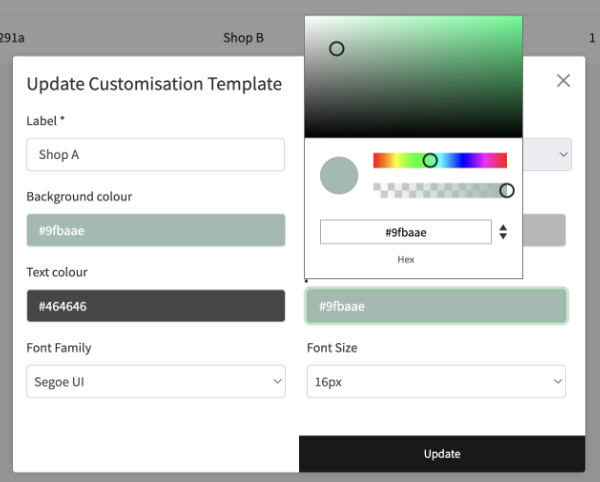Open the partially hidden dropdown right of picker
Screen dimensions: 600x482
pyautogui.click(x=558, y=154)
